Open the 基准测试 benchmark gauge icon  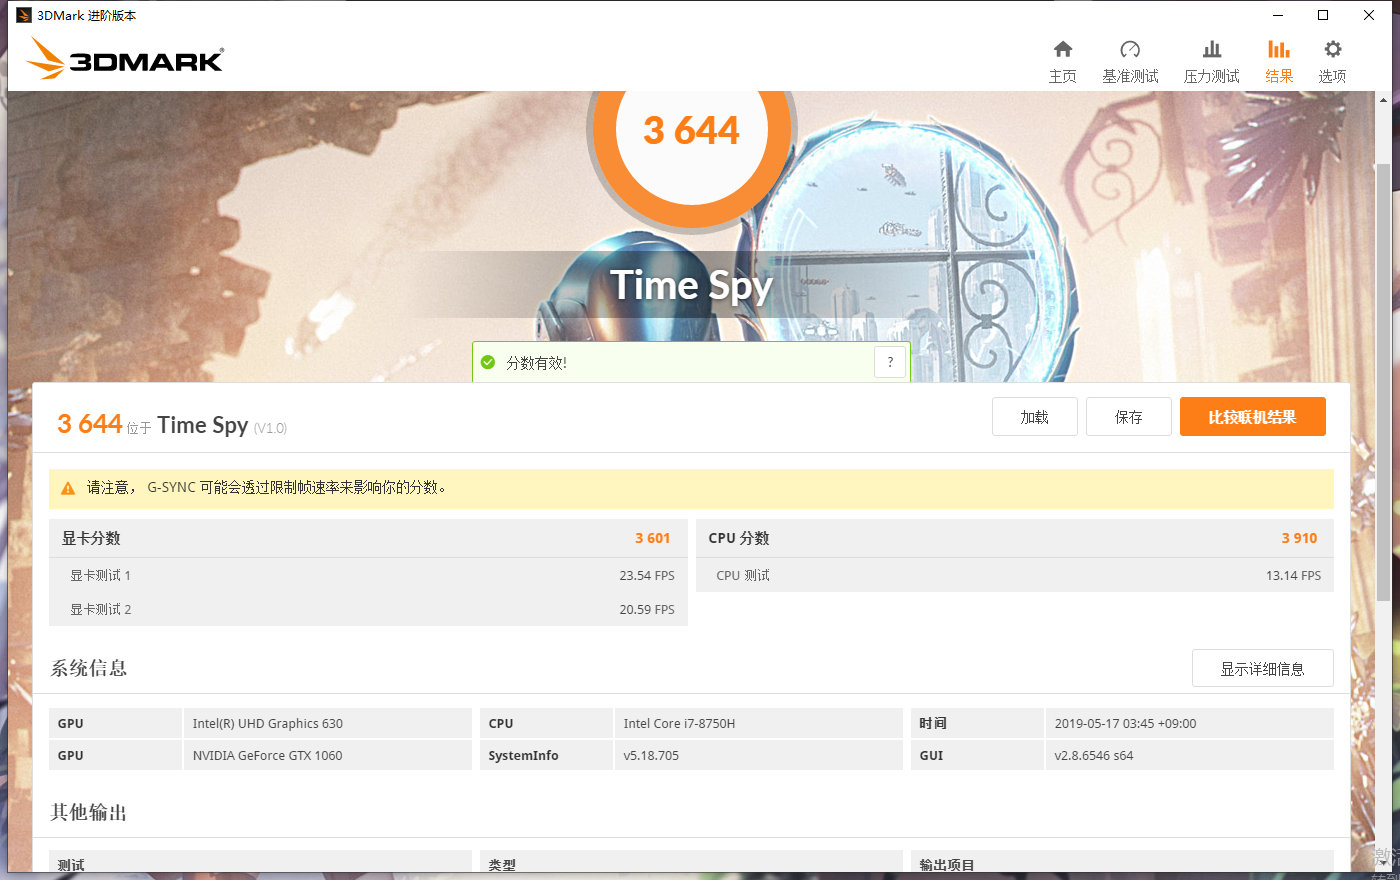coord(1130,49)
